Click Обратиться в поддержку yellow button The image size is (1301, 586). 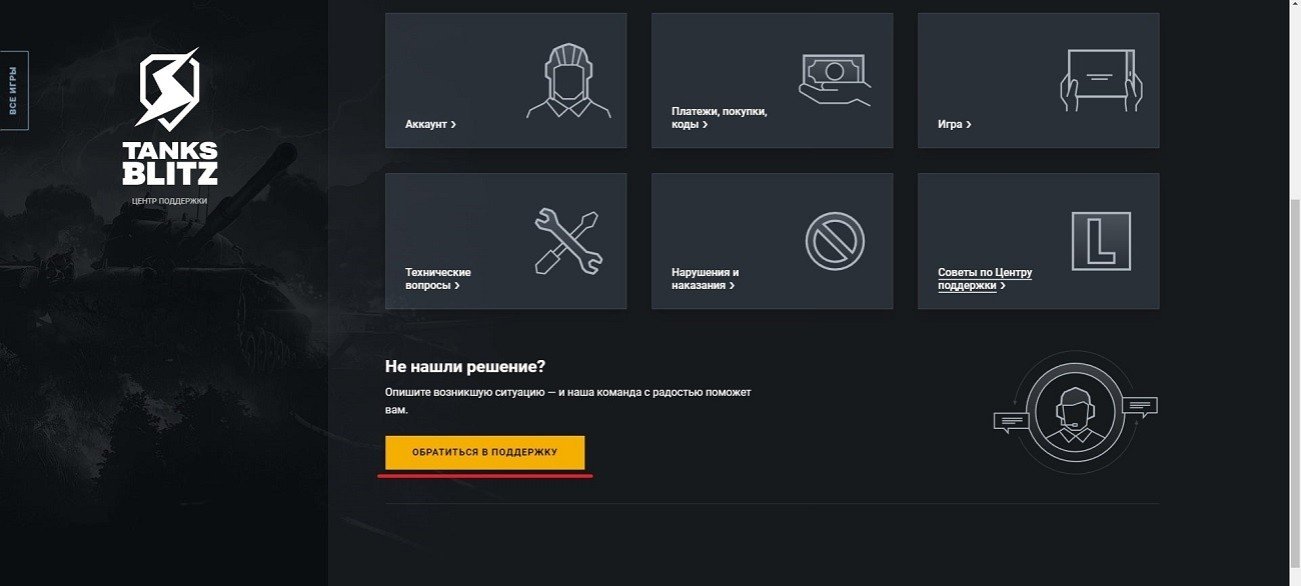[485, 453]
